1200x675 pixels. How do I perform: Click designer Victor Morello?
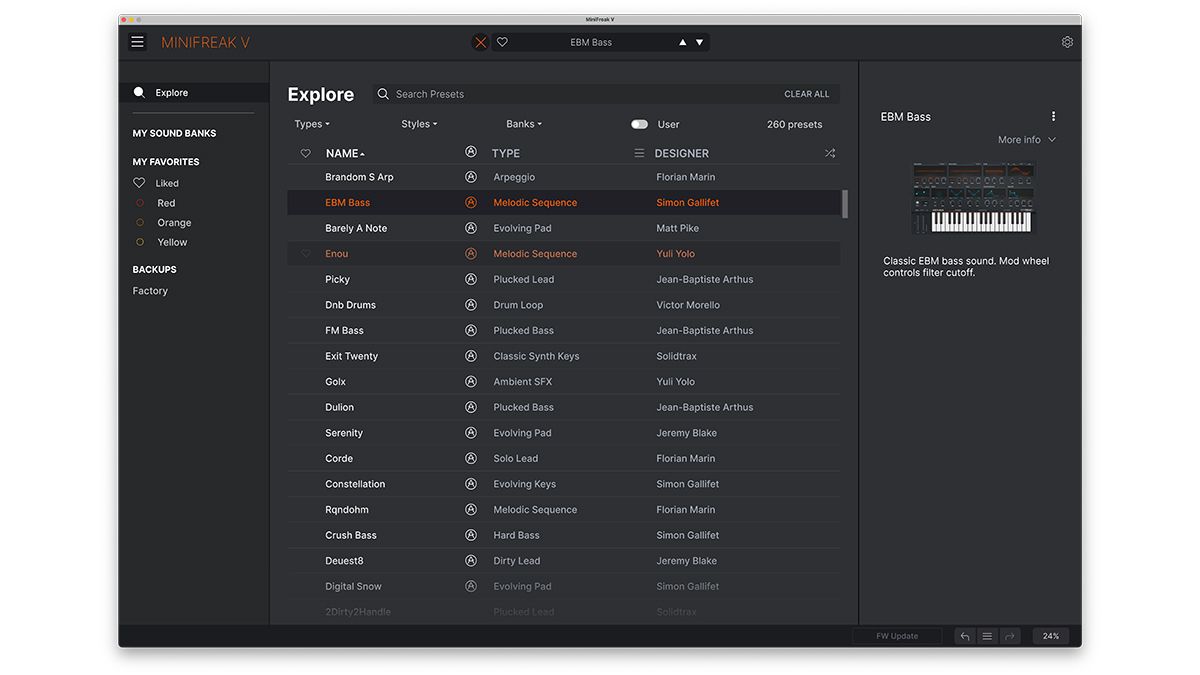[688, 305]
